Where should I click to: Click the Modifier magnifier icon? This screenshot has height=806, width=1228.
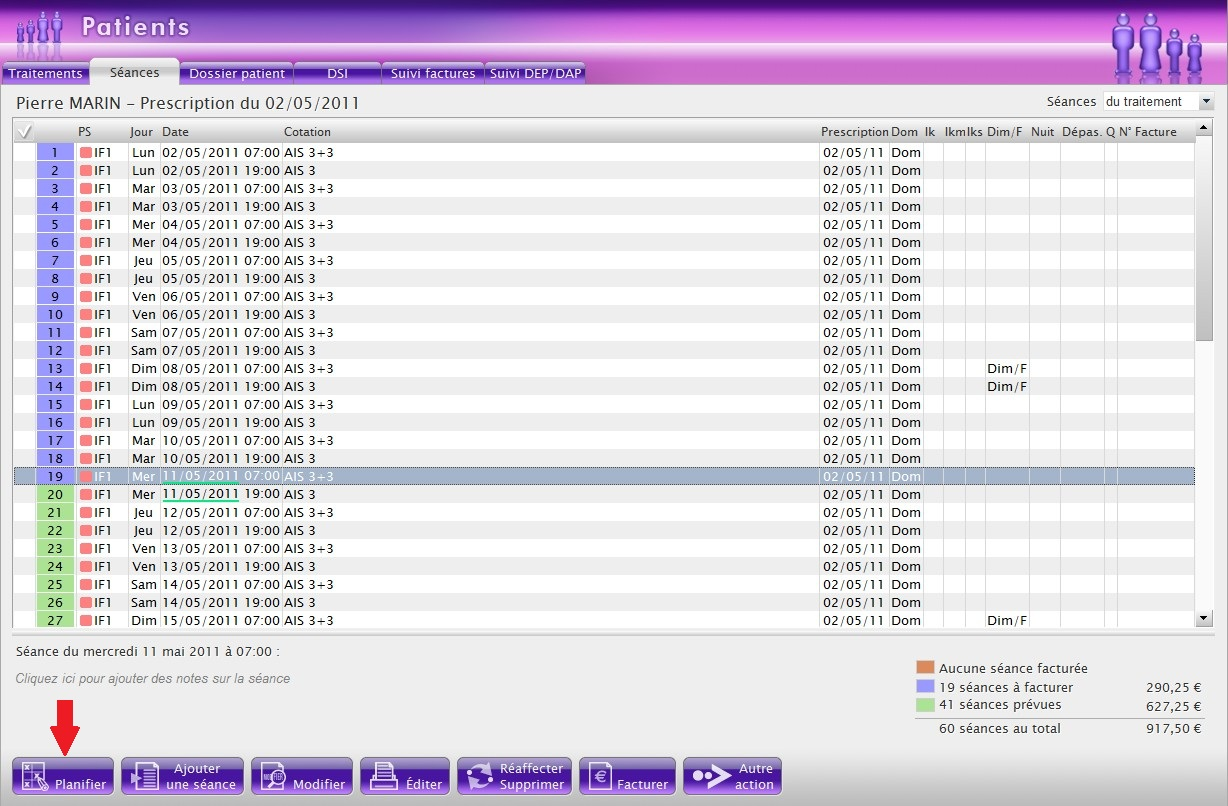272,776
